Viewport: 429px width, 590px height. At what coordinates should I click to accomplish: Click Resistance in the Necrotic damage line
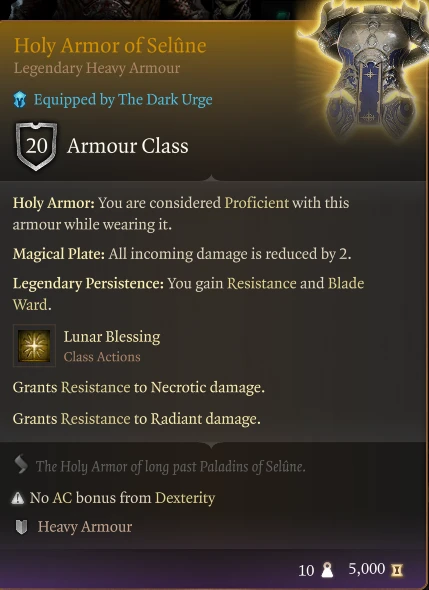pyautogui.click(x=96, y=387)
